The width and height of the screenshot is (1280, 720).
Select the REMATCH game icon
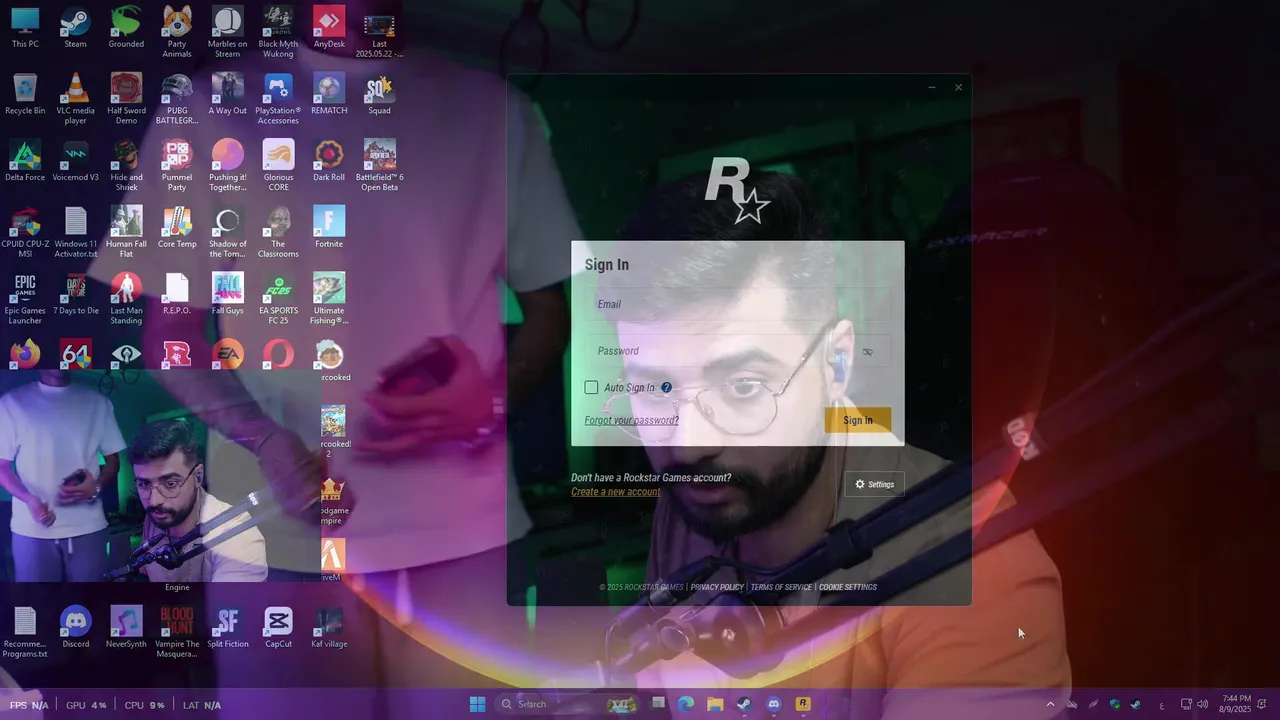pyautogui.click(x=329, y=94)
